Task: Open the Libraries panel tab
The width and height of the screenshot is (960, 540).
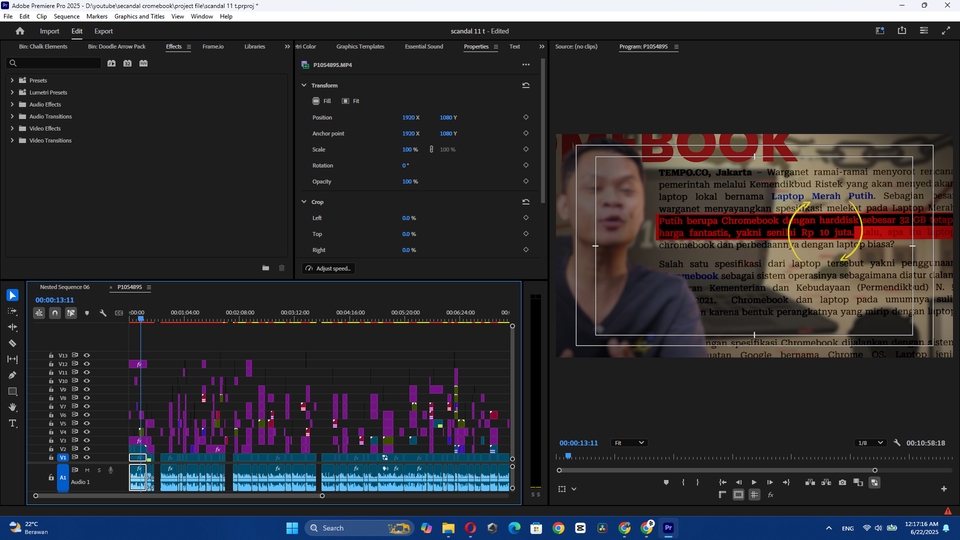Action: pos(255,47)
